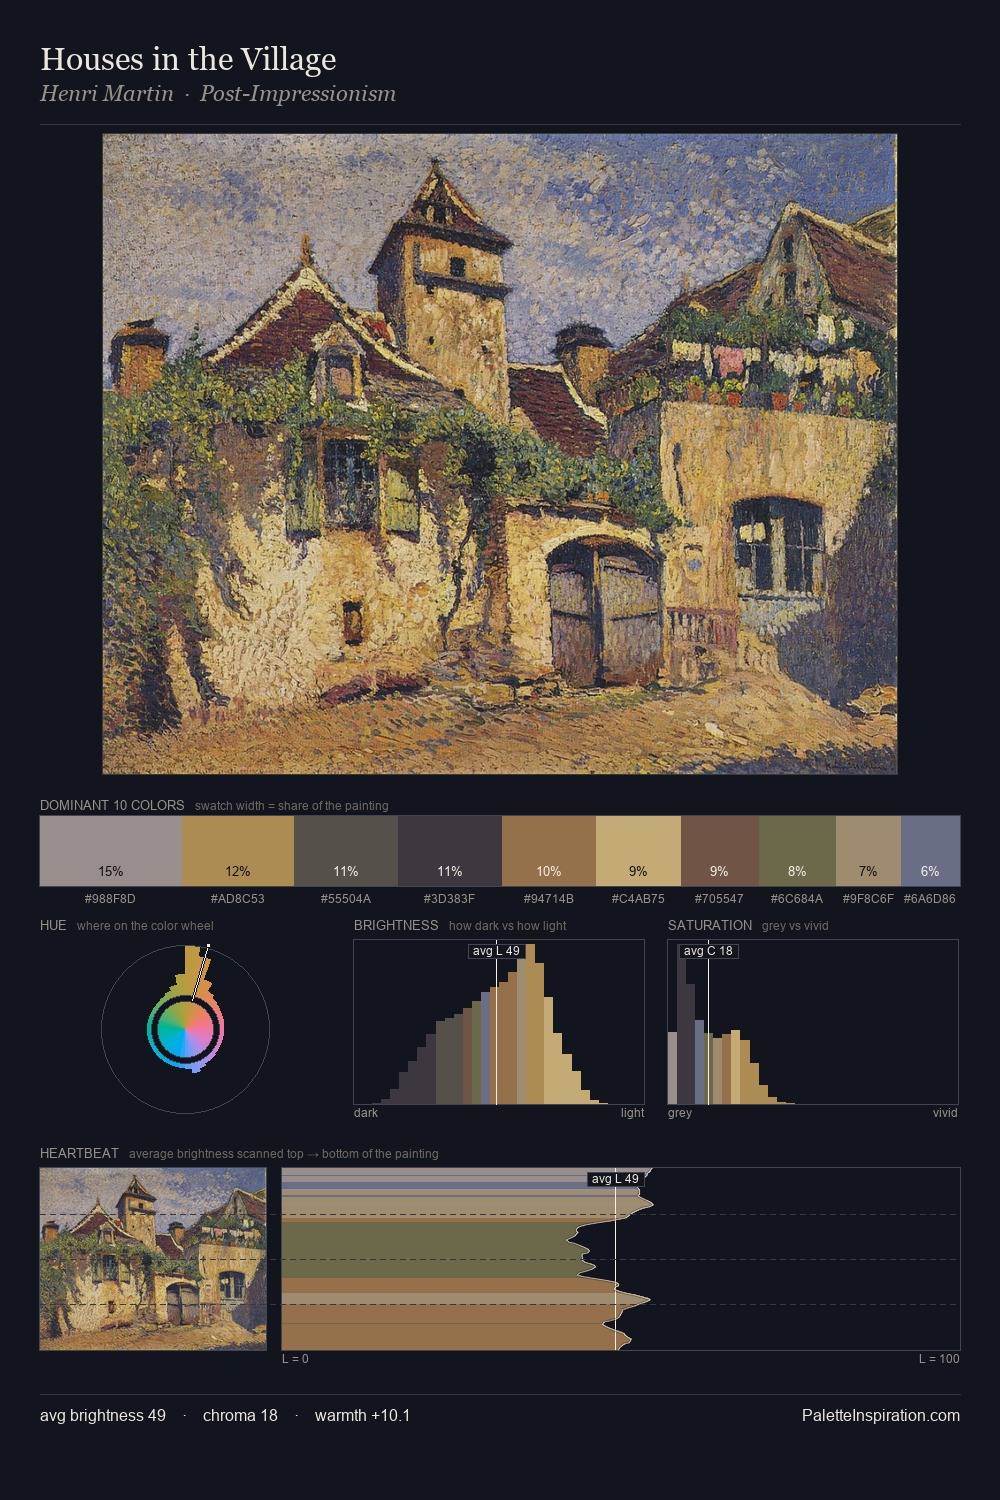Viewport: 1000px width, 1500px height.
Task: Select the #6C684A olive swatch
Action: click(x=797, y=851)
